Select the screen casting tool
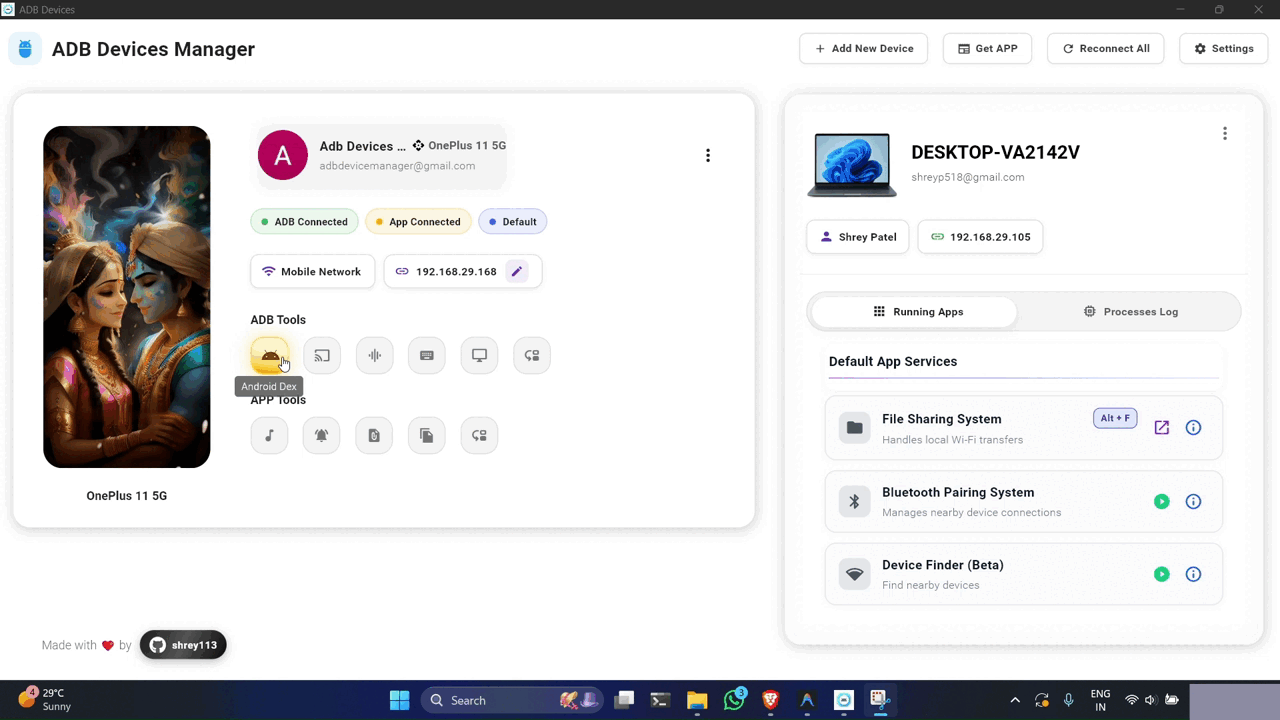The image size is (1280, 720). tap(321, 355)
